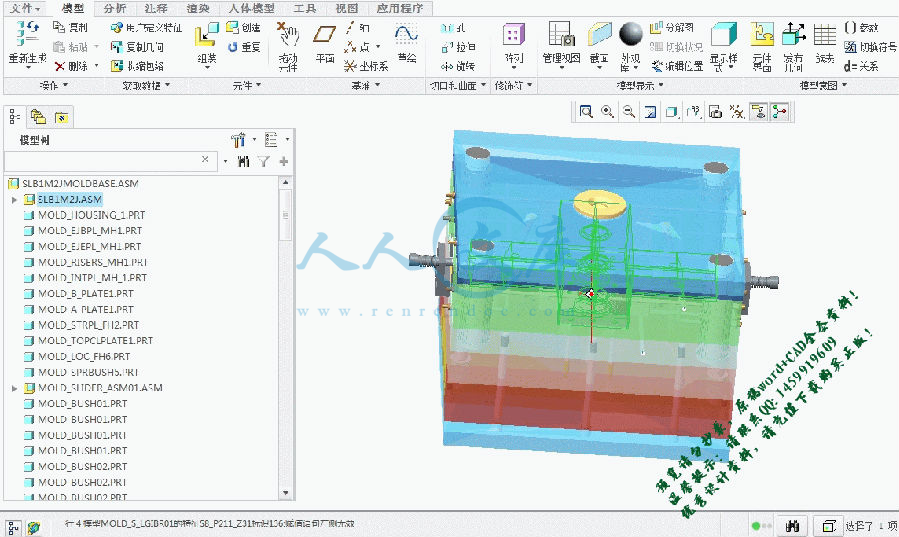Select MOLD_A_PLATE1.PRT in the model tree

click(x=85, y=309)
